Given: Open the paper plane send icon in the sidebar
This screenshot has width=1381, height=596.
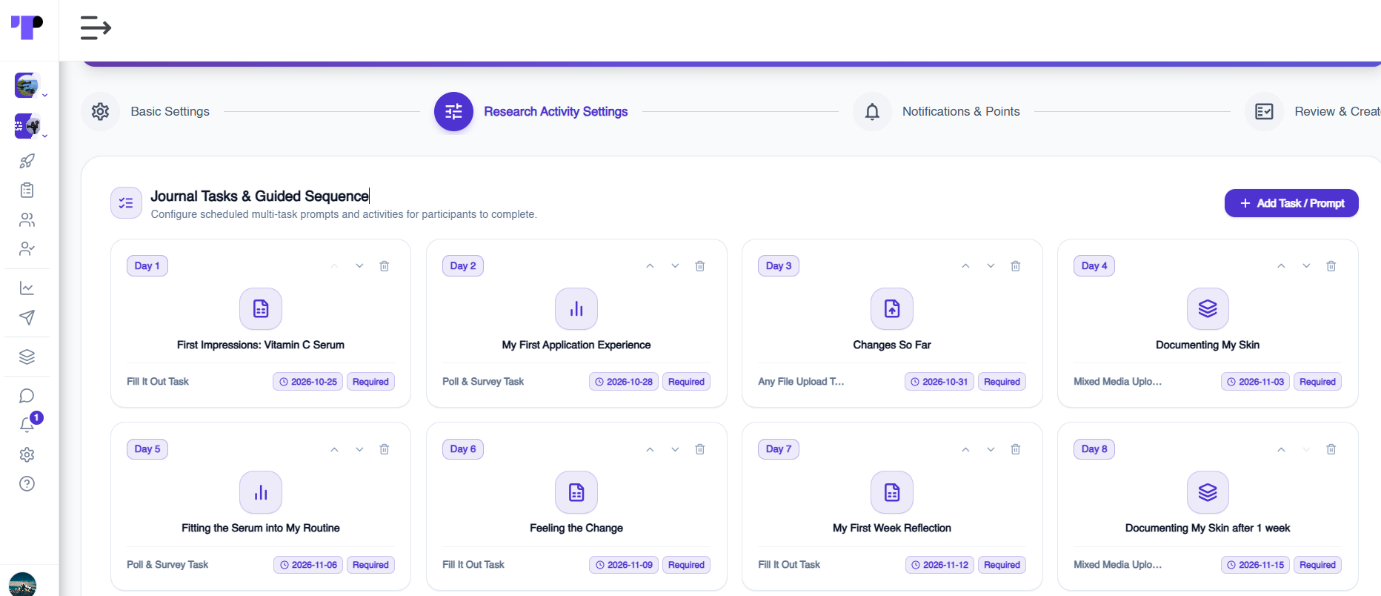Looking at the screenshot, I should (27, 317).
